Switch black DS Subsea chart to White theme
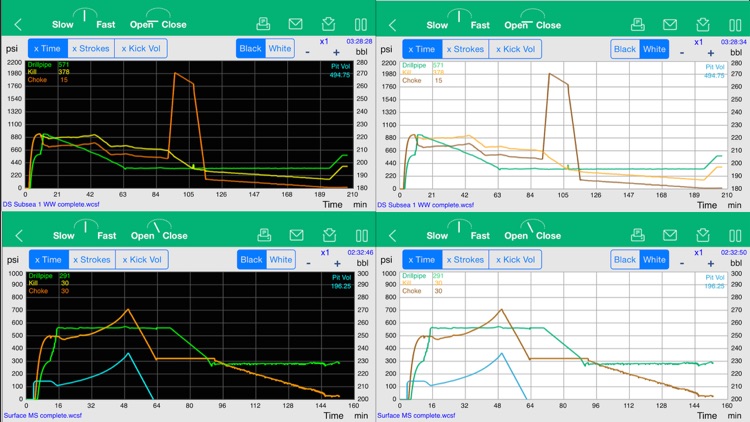750x422 pixels. pos(280,48)
